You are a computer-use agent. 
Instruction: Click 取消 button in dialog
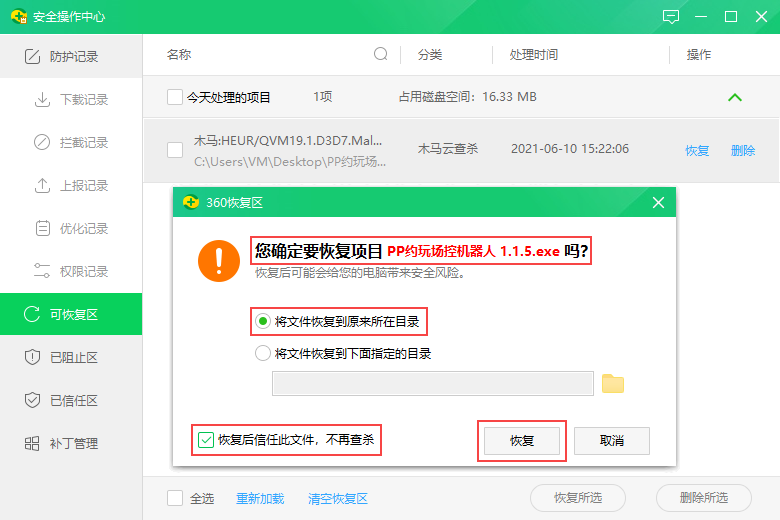(x=612, y=441)
